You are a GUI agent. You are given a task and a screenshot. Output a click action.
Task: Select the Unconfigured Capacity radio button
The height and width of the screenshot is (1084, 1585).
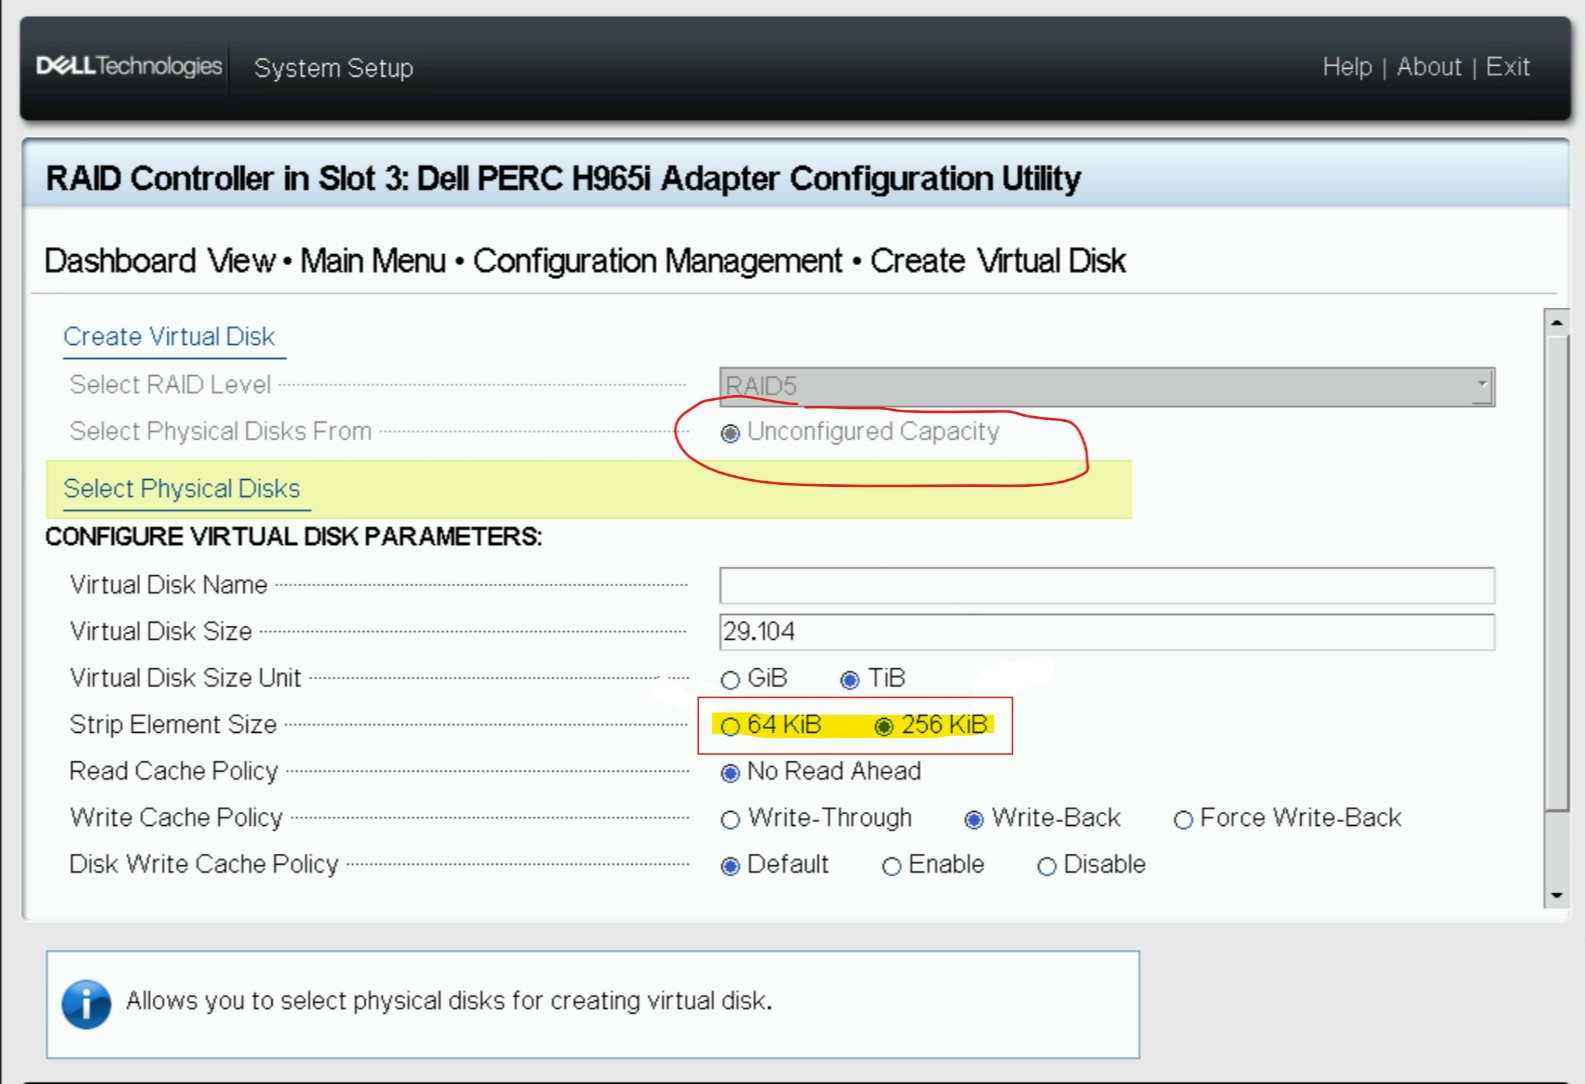pyautogui.click(x=730, y=433)
